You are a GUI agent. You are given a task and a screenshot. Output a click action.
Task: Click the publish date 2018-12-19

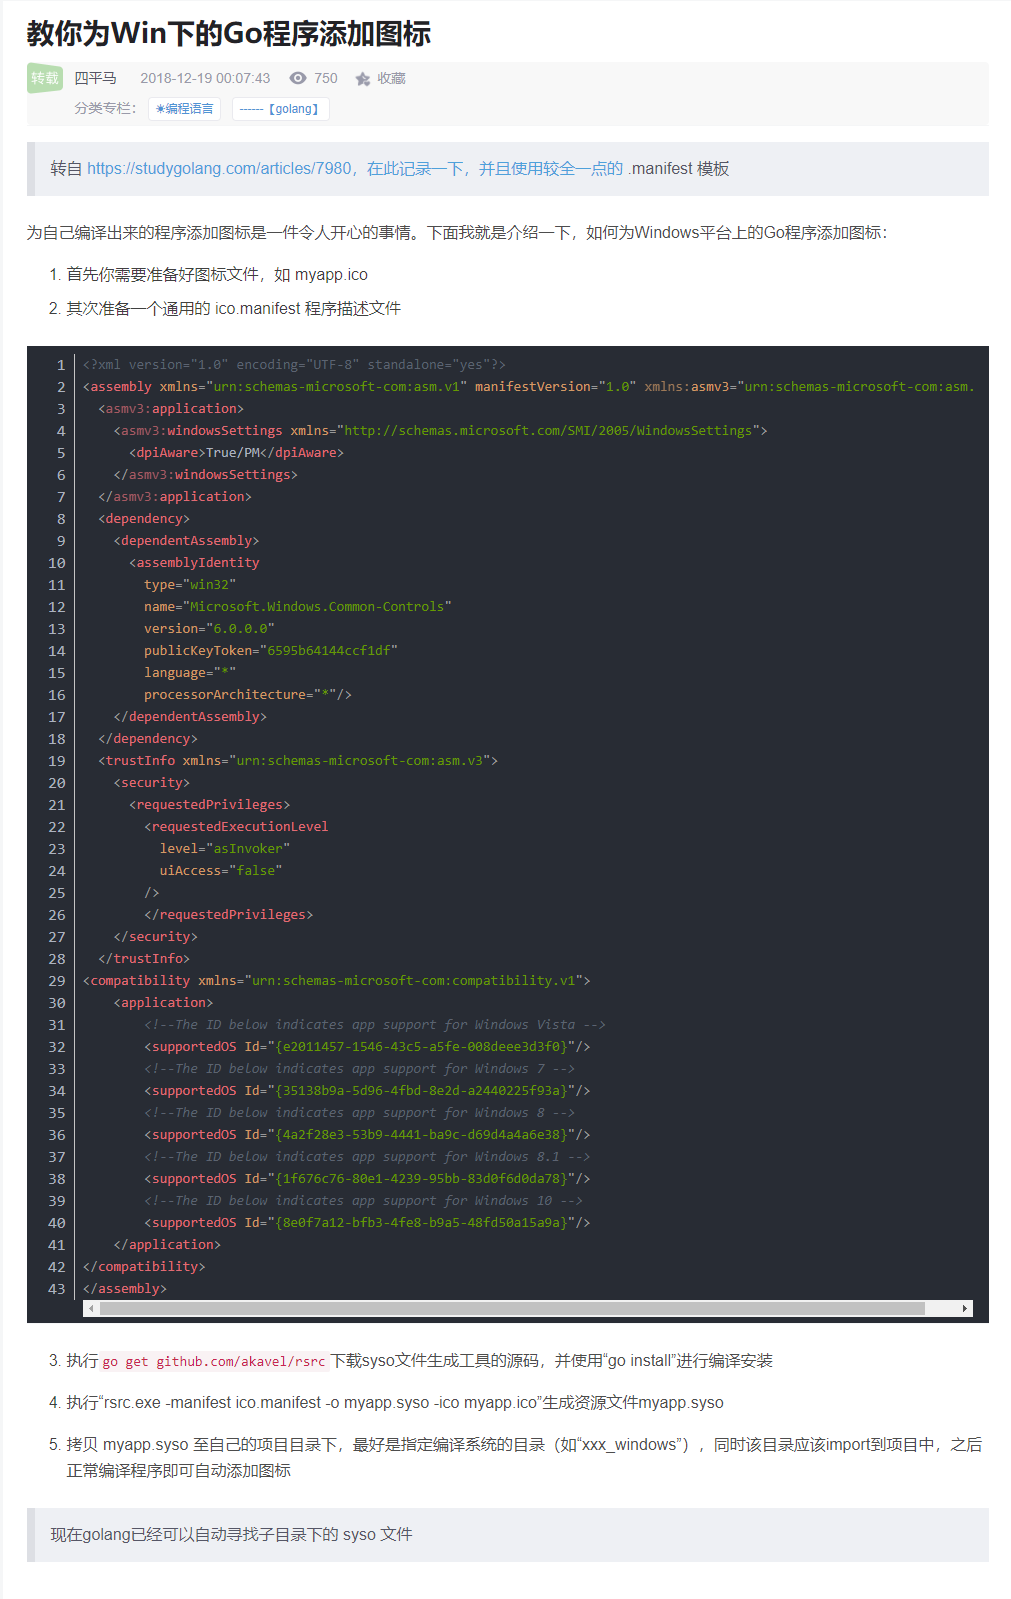tap(205, 78)
